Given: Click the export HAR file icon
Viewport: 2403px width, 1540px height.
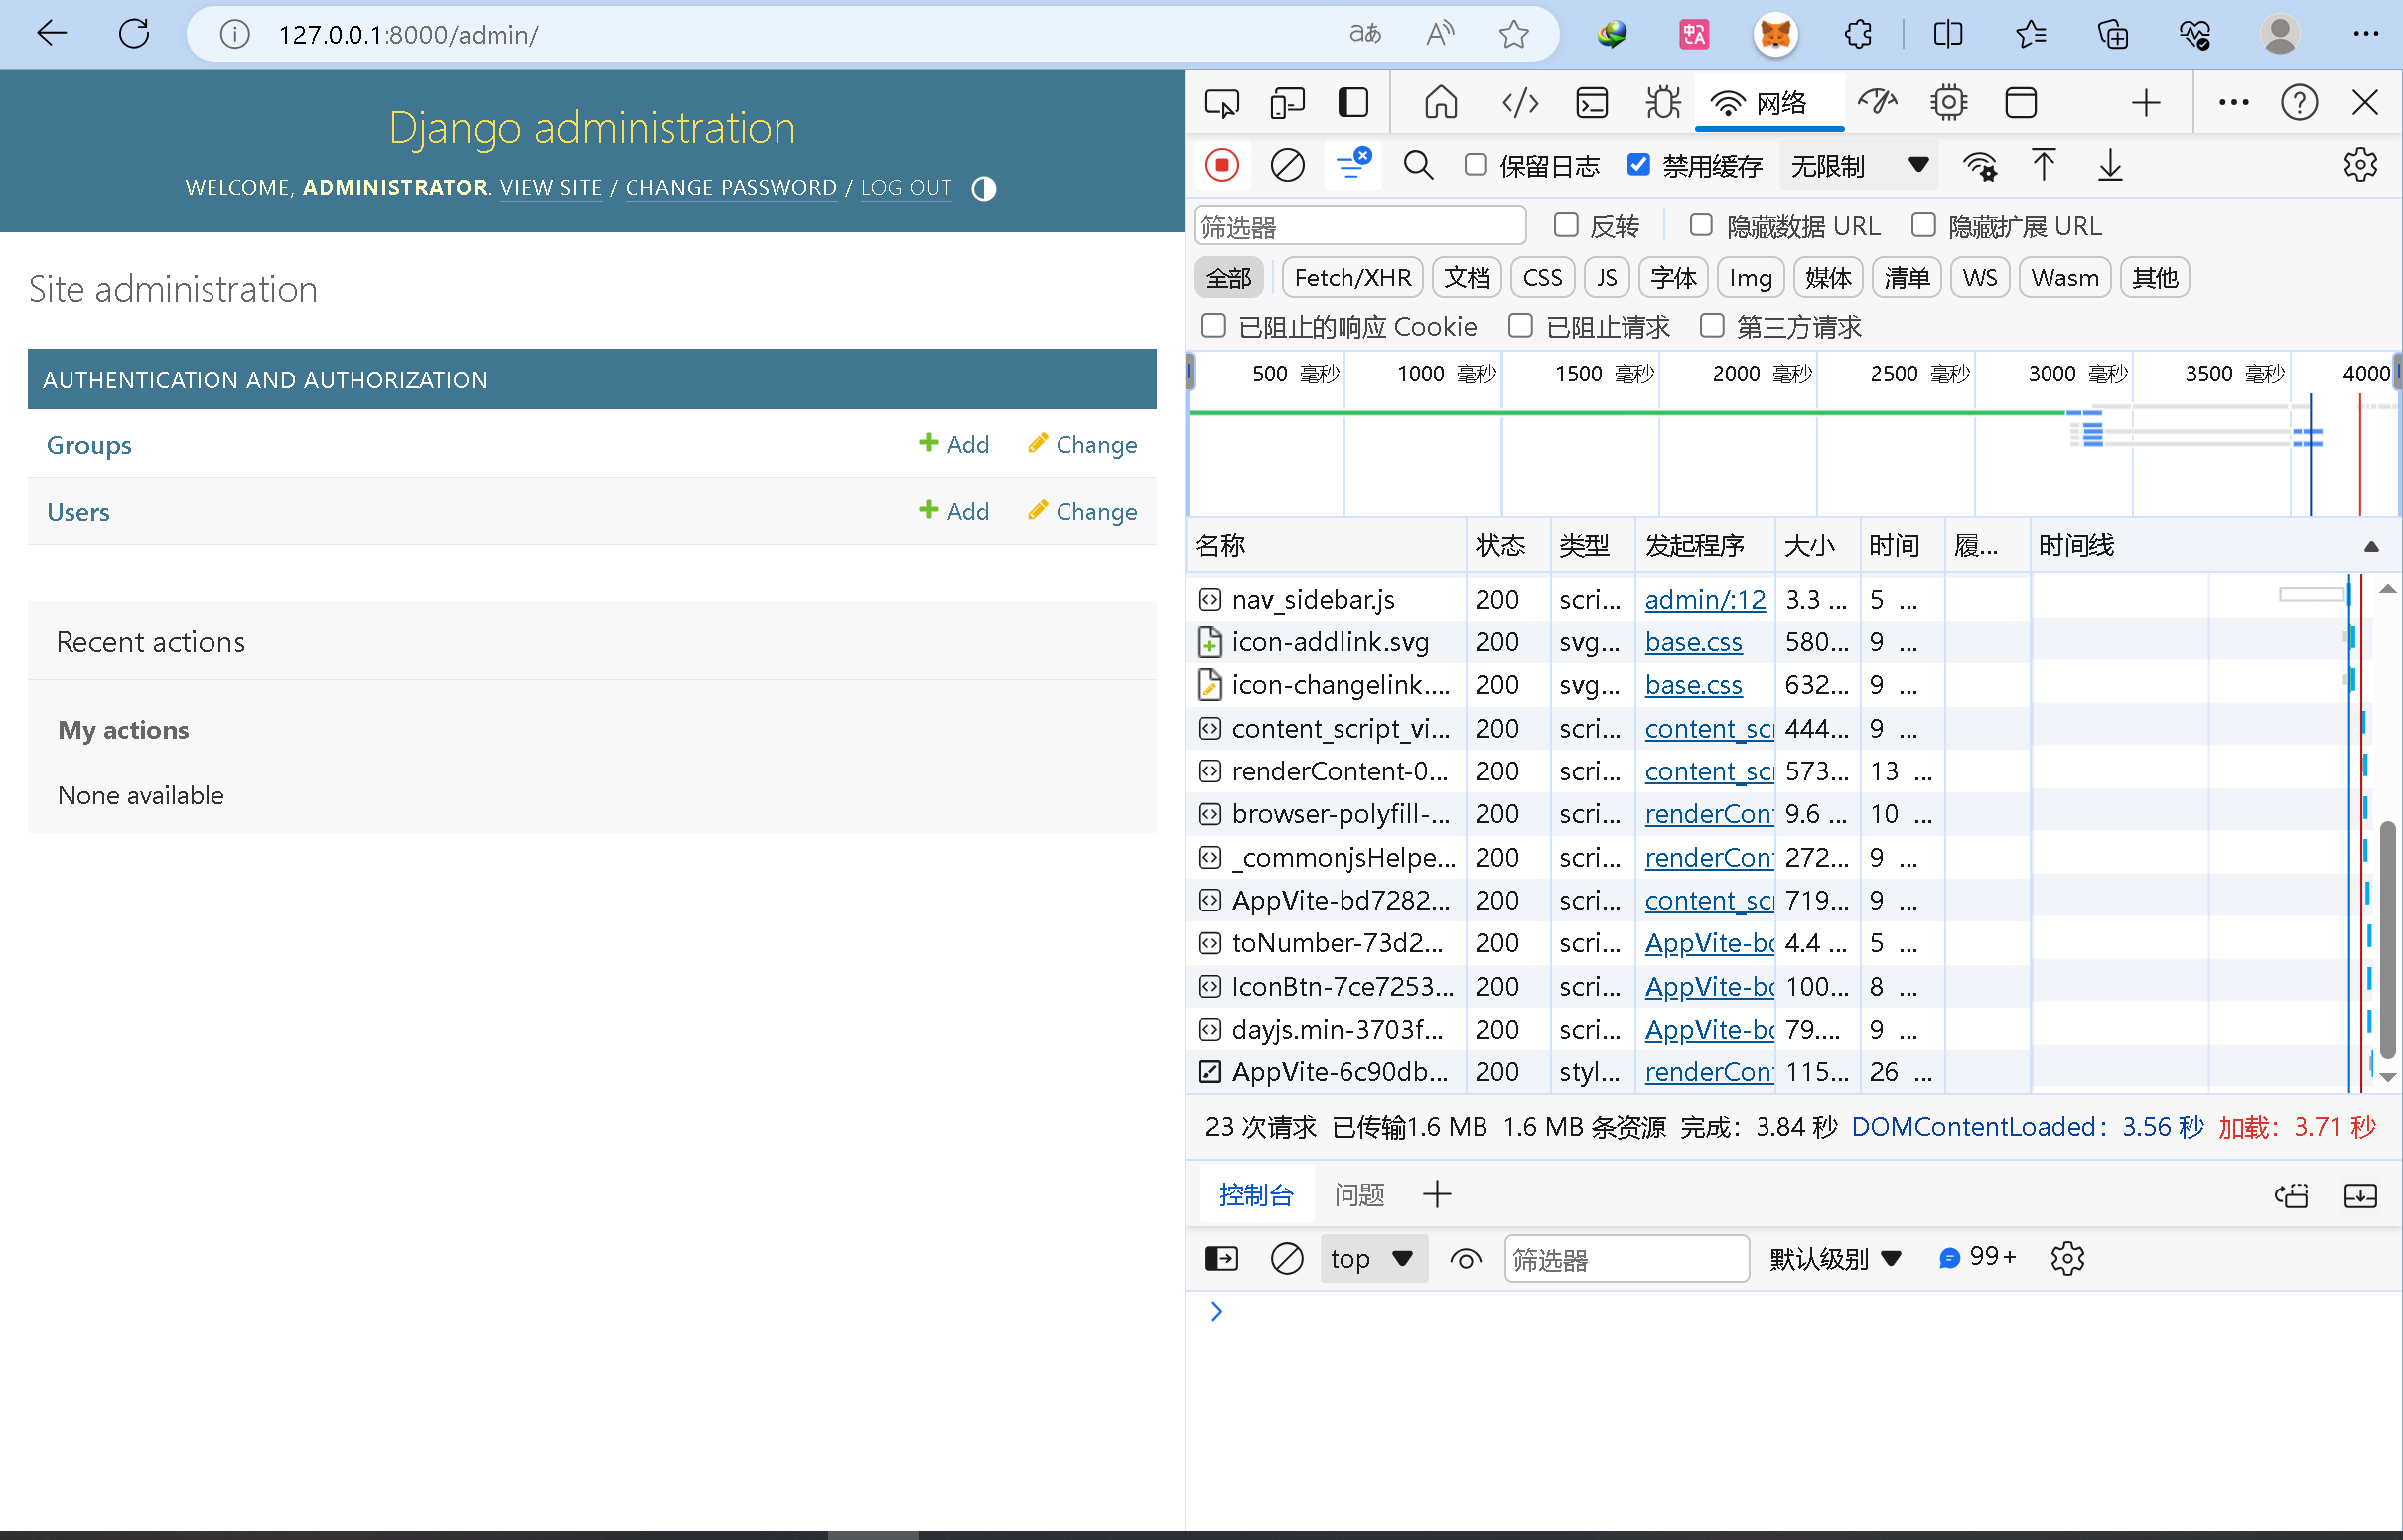Looking at the screenshot, I should (x=2112, y=167).
